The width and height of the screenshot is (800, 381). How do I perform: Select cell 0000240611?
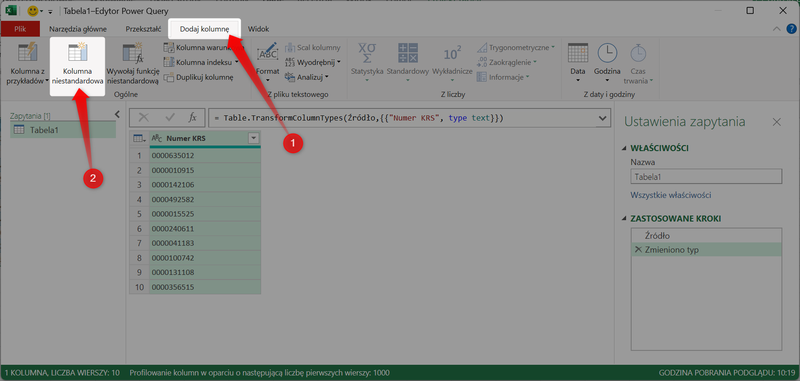click(x=205, y=228)
